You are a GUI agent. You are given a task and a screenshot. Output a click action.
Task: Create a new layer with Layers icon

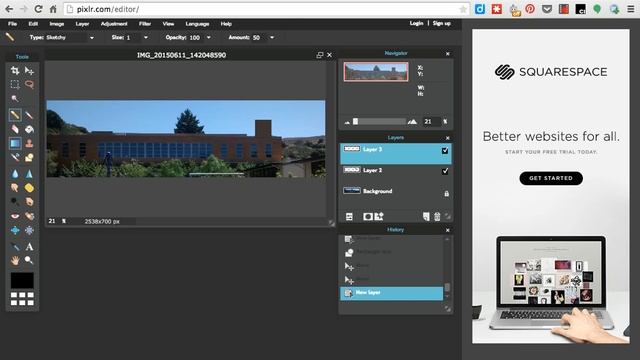tap(426, 217)
